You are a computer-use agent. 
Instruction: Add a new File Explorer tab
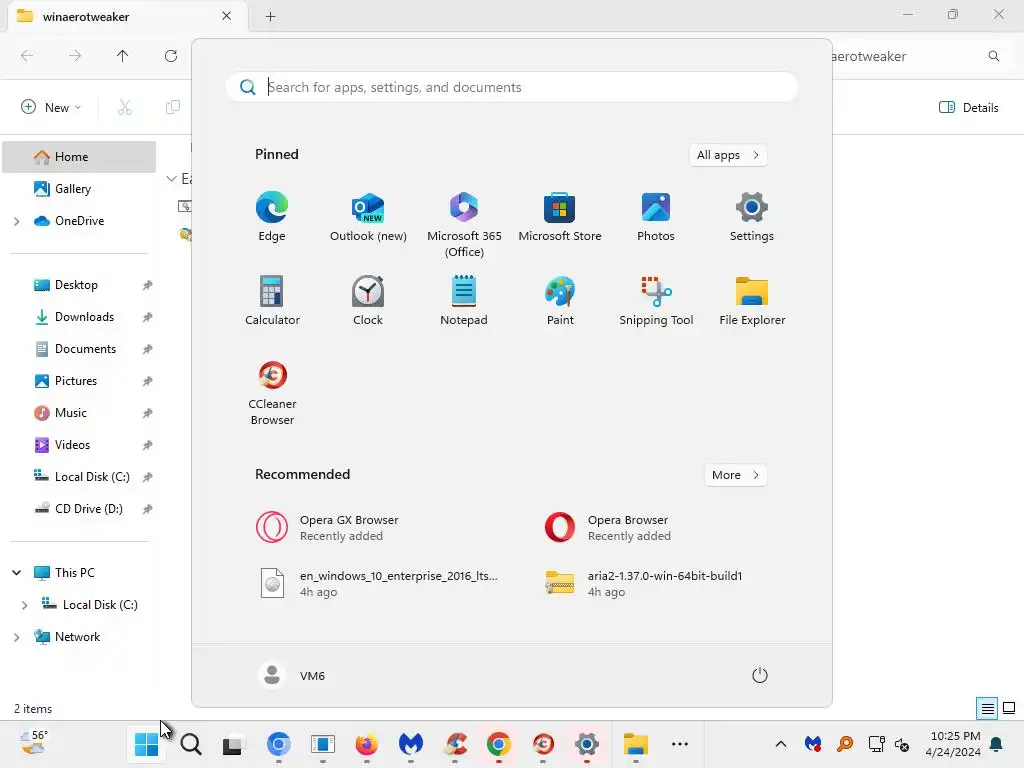point(270,17)
